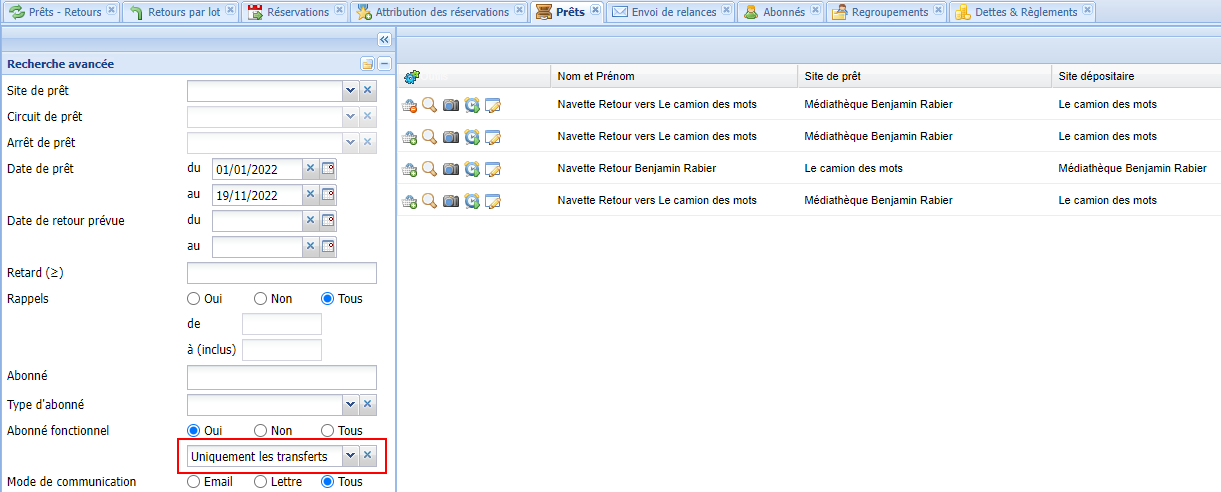
Task: Open the Type d'abonné dropdown
Action: pos(350,404)
